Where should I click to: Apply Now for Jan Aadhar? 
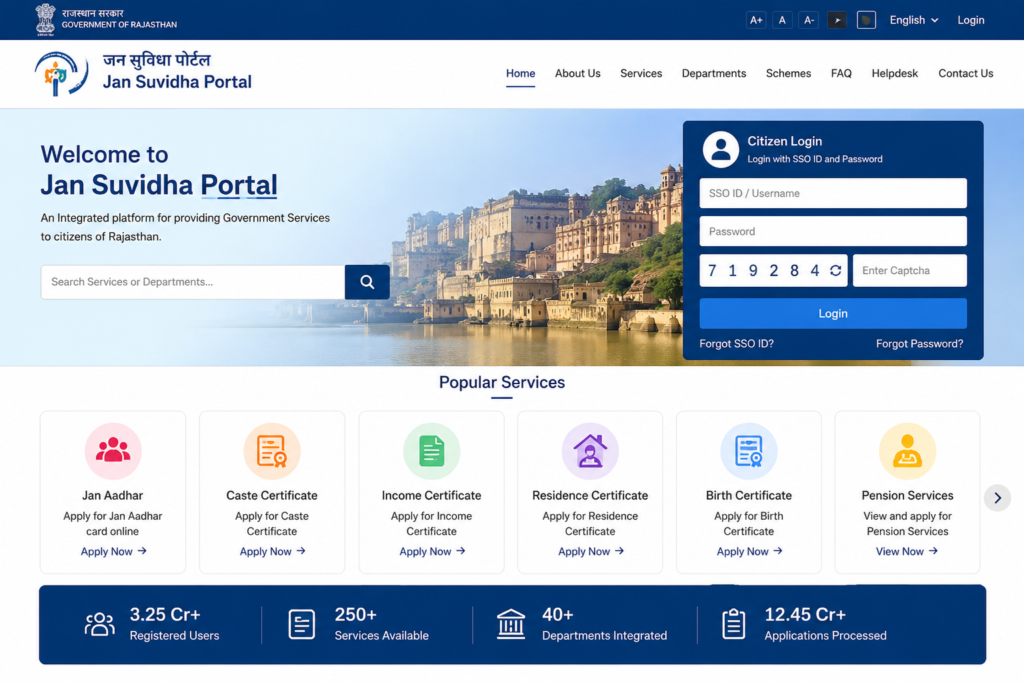[x=113, y=551]
